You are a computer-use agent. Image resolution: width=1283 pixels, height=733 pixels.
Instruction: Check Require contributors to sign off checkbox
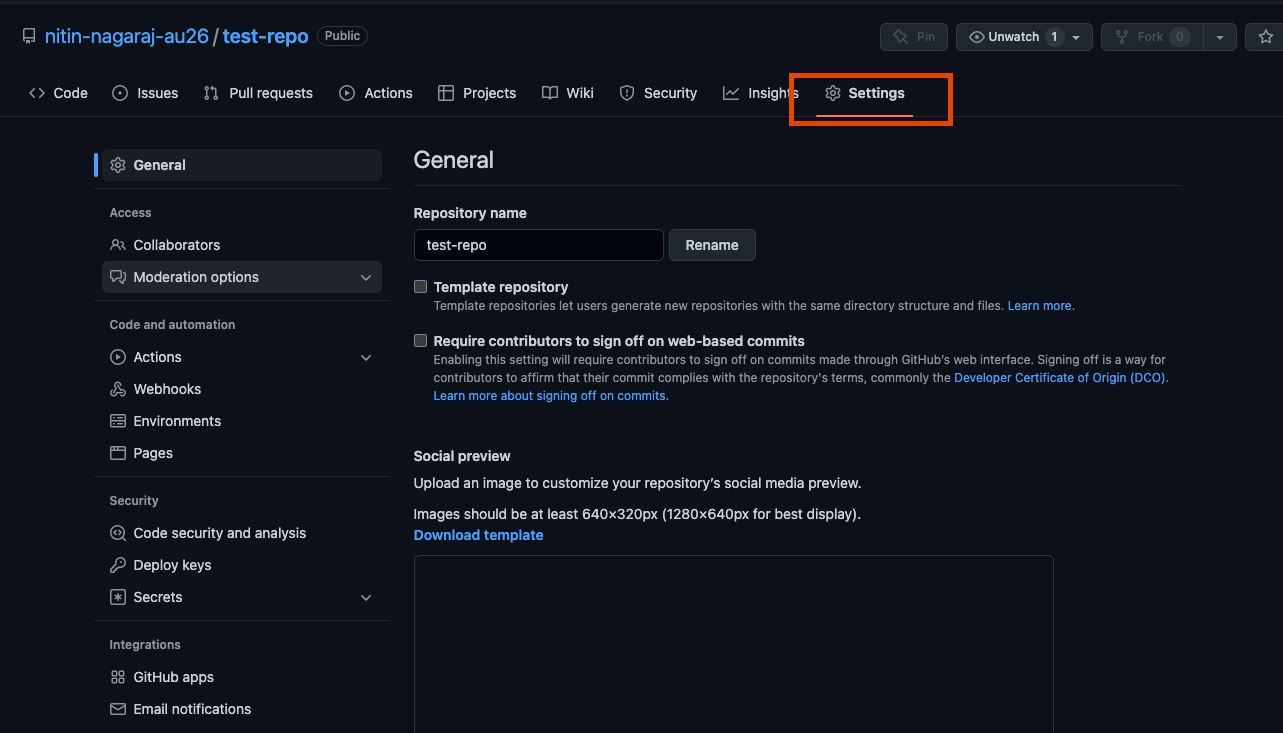[x=421, y=341]
